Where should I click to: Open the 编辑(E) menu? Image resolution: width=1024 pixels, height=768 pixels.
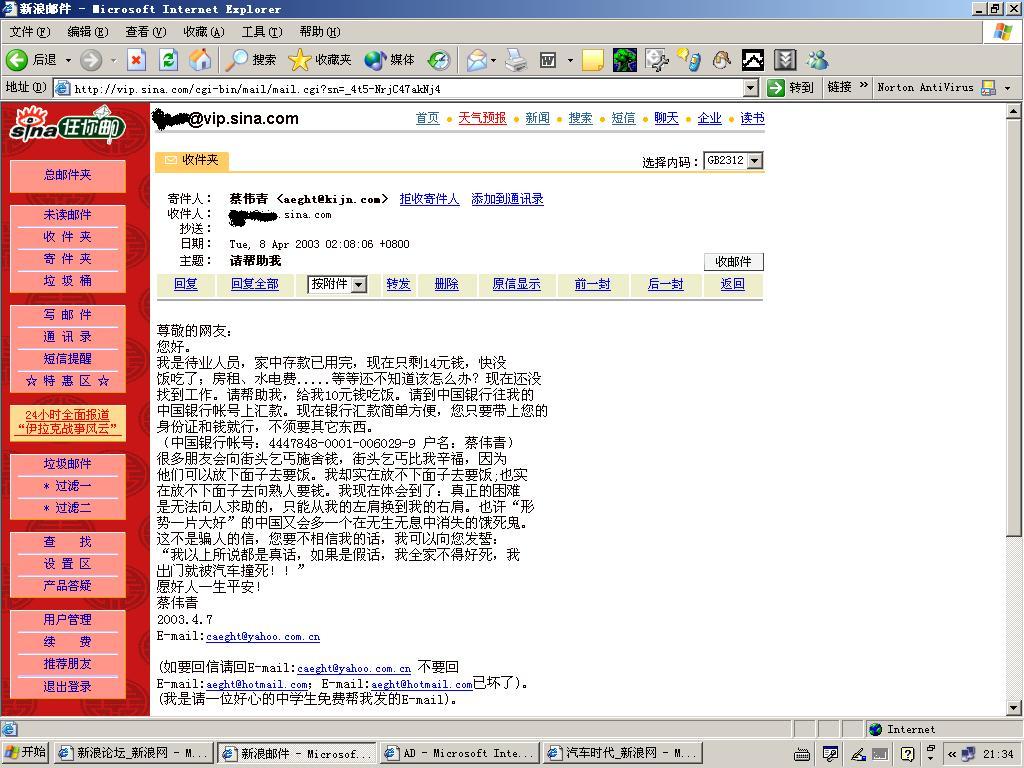(x=88, y=32)
